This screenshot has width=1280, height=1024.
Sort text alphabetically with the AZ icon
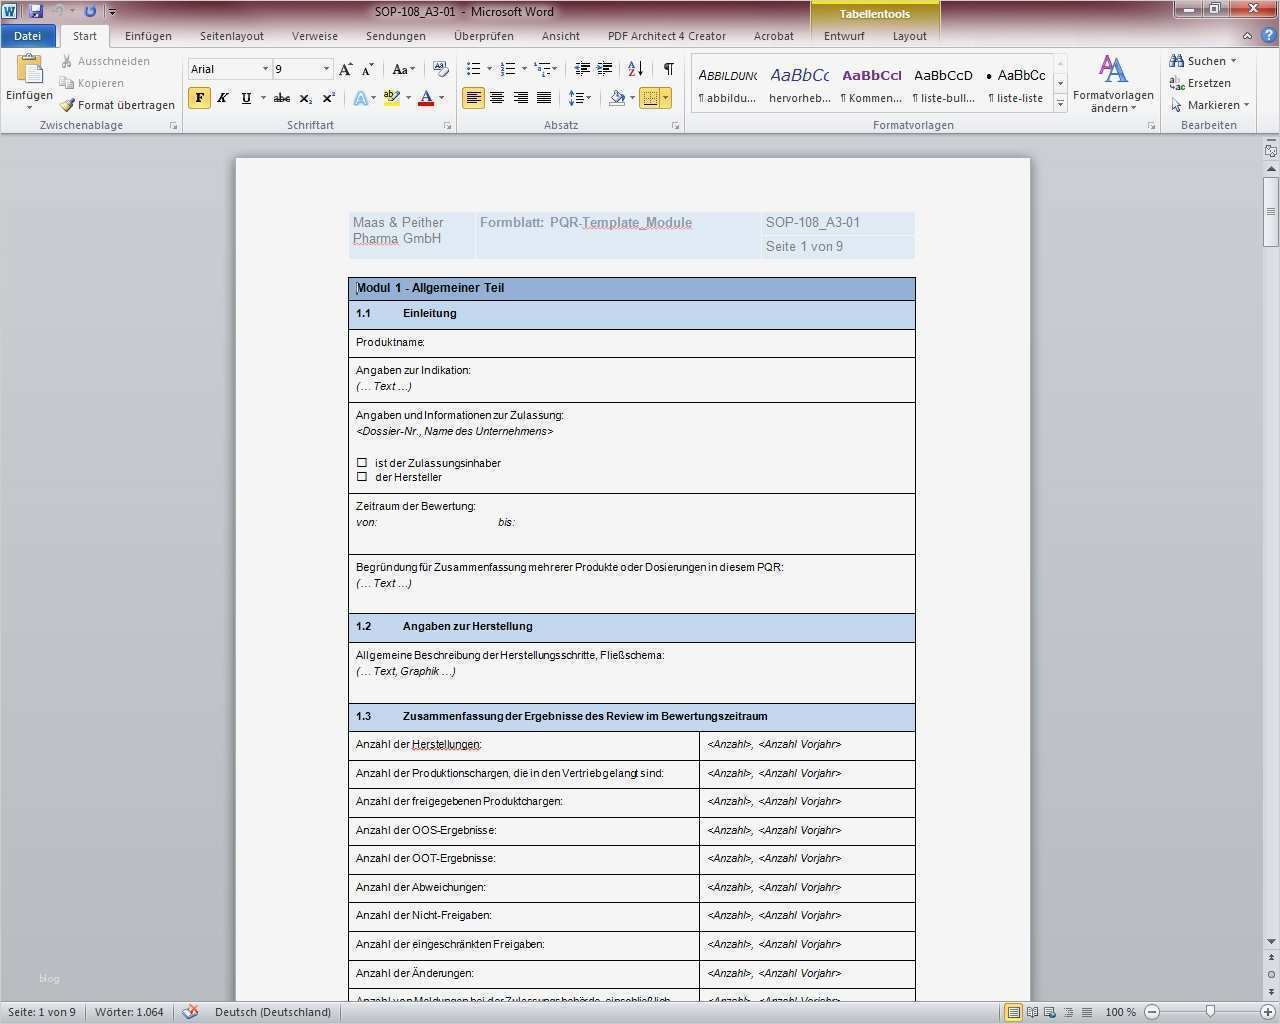(634, 68)
